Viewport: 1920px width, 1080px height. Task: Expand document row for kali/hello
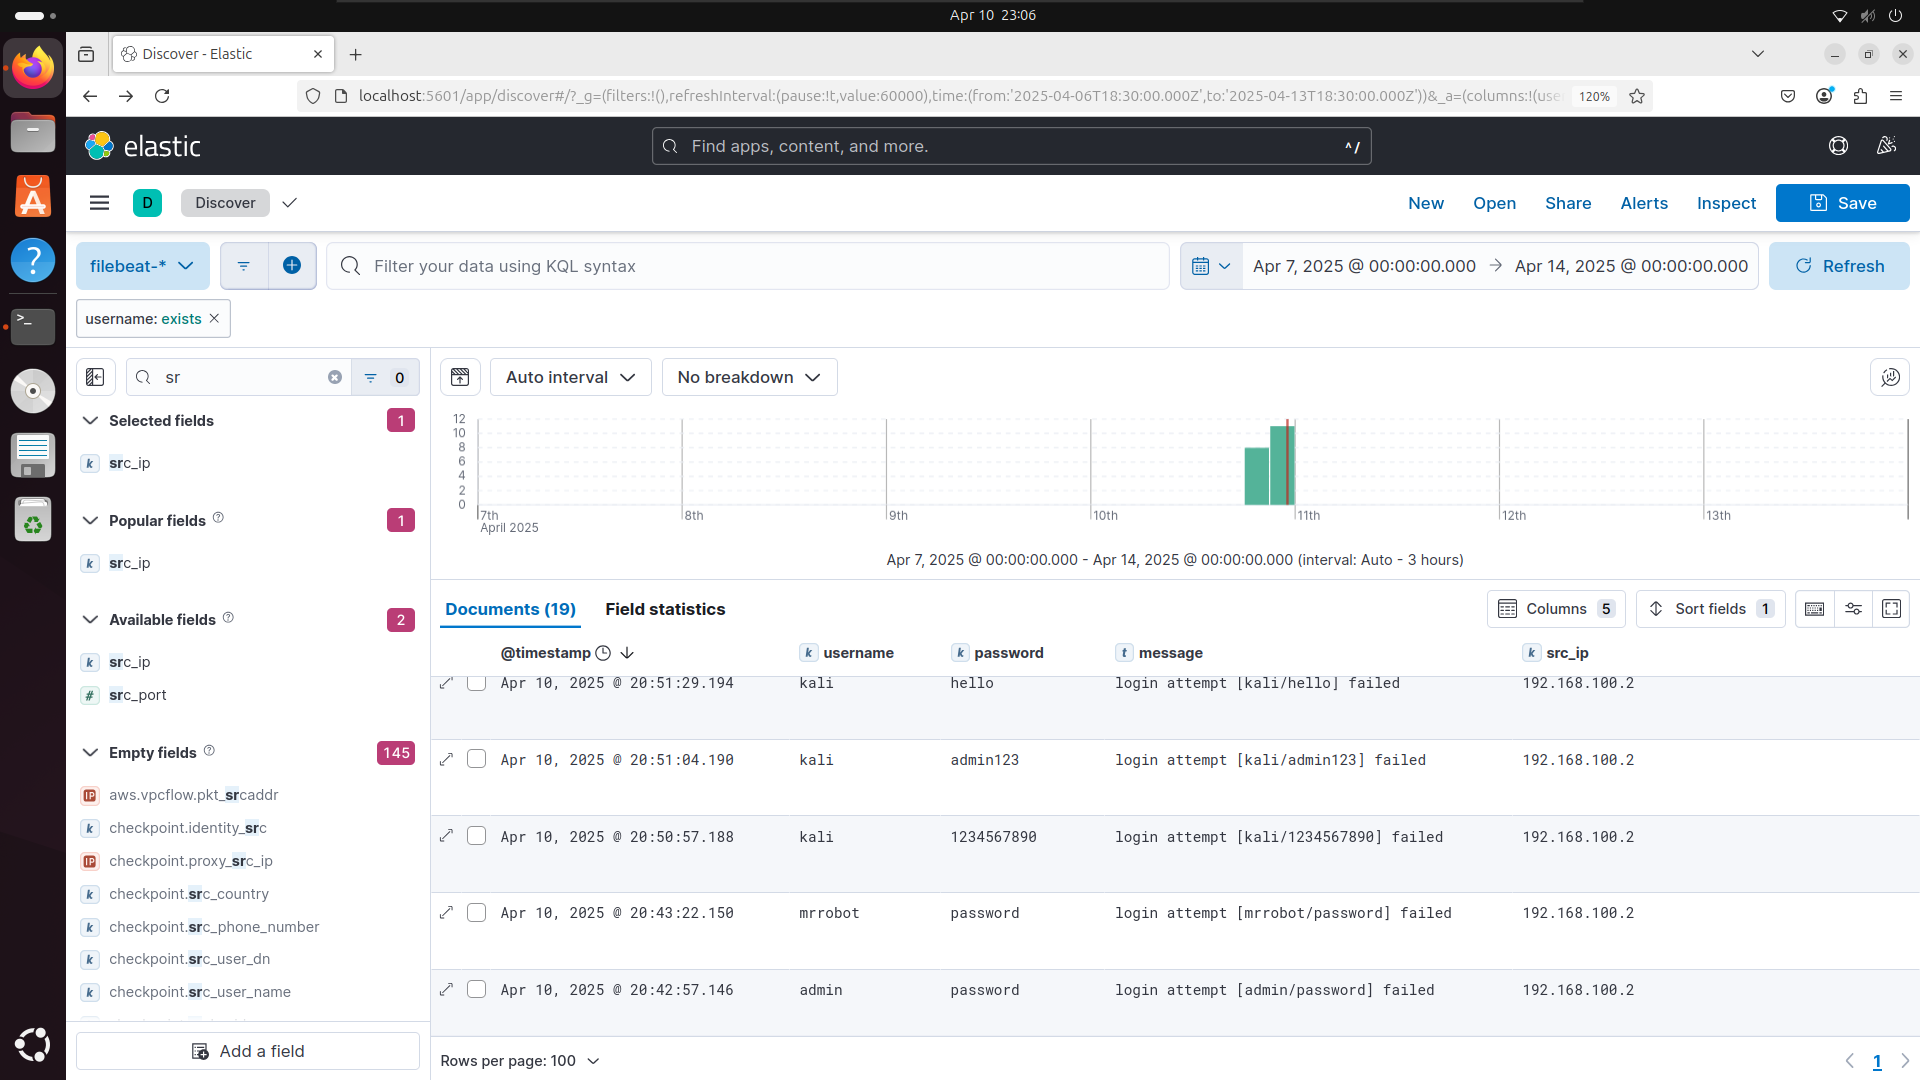click(446, 683)
